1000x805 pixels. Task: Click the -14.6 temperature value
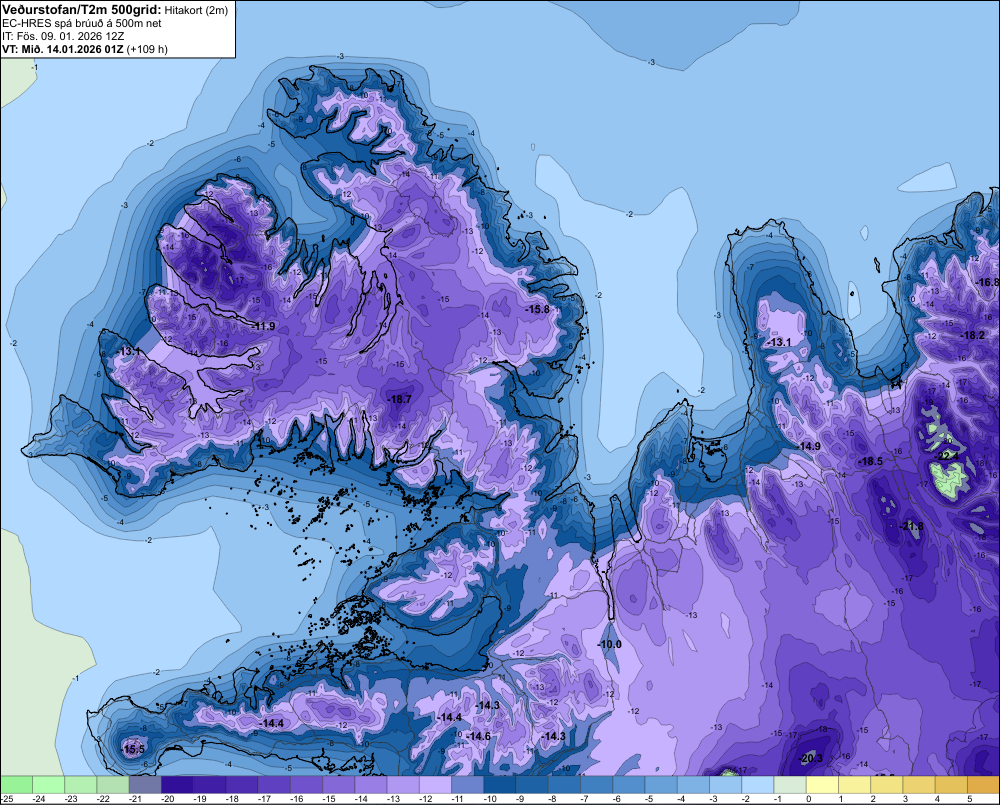pyautogui.click(x=478, y=736)
